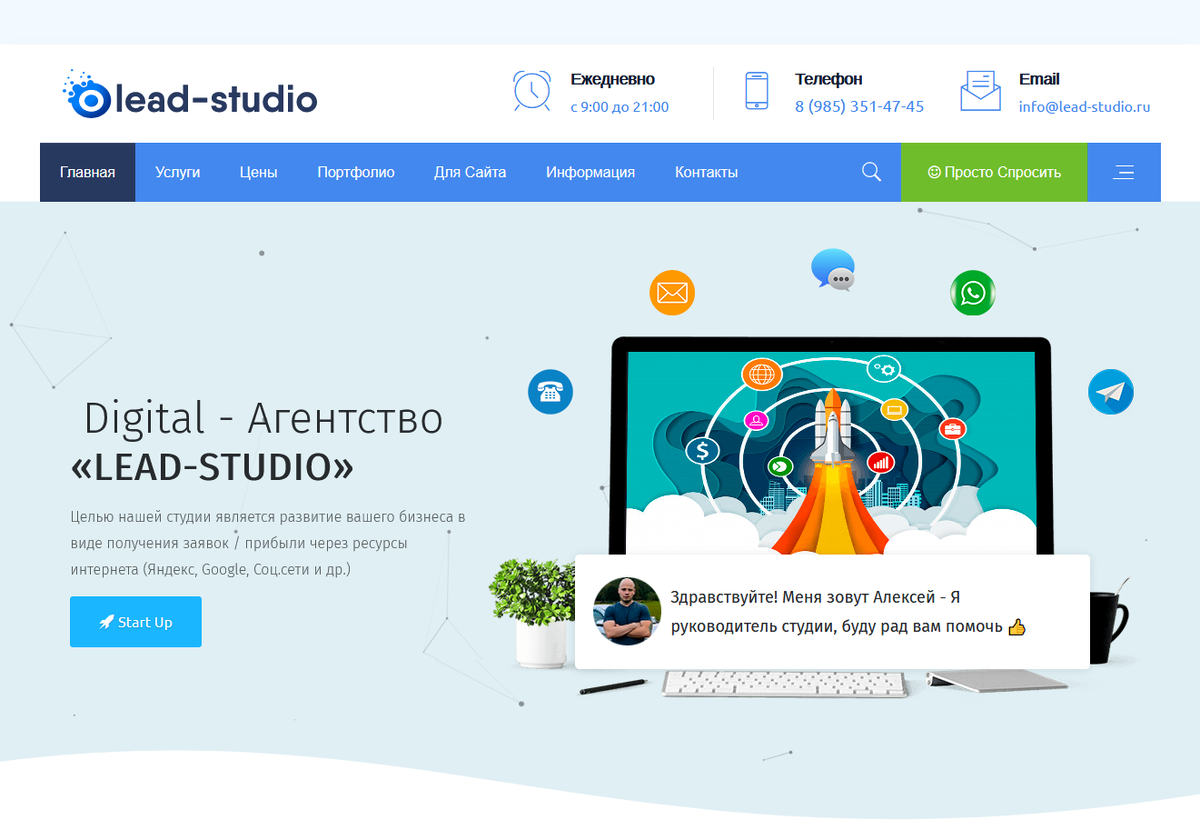Click the orange mail envelope circle icon
Screen dimensions: 1200x840
[x=672, y=293]
